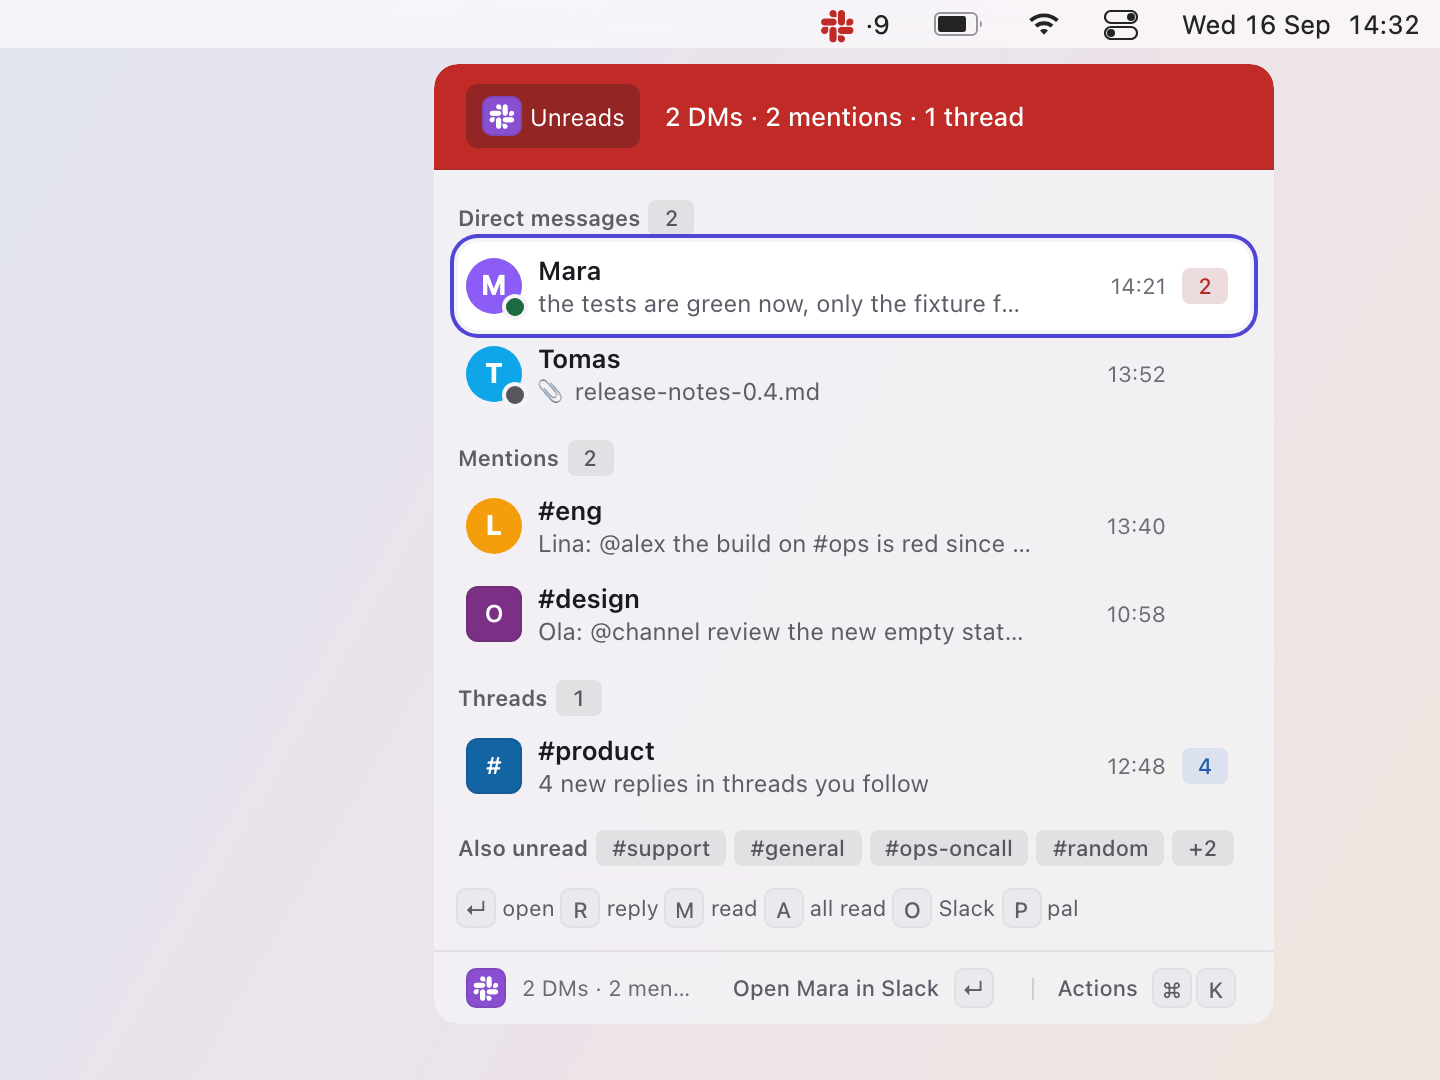Open the #eng mention from Lina
The height and width of the screenshot is (1080, 1440).
tap(854, 526)
